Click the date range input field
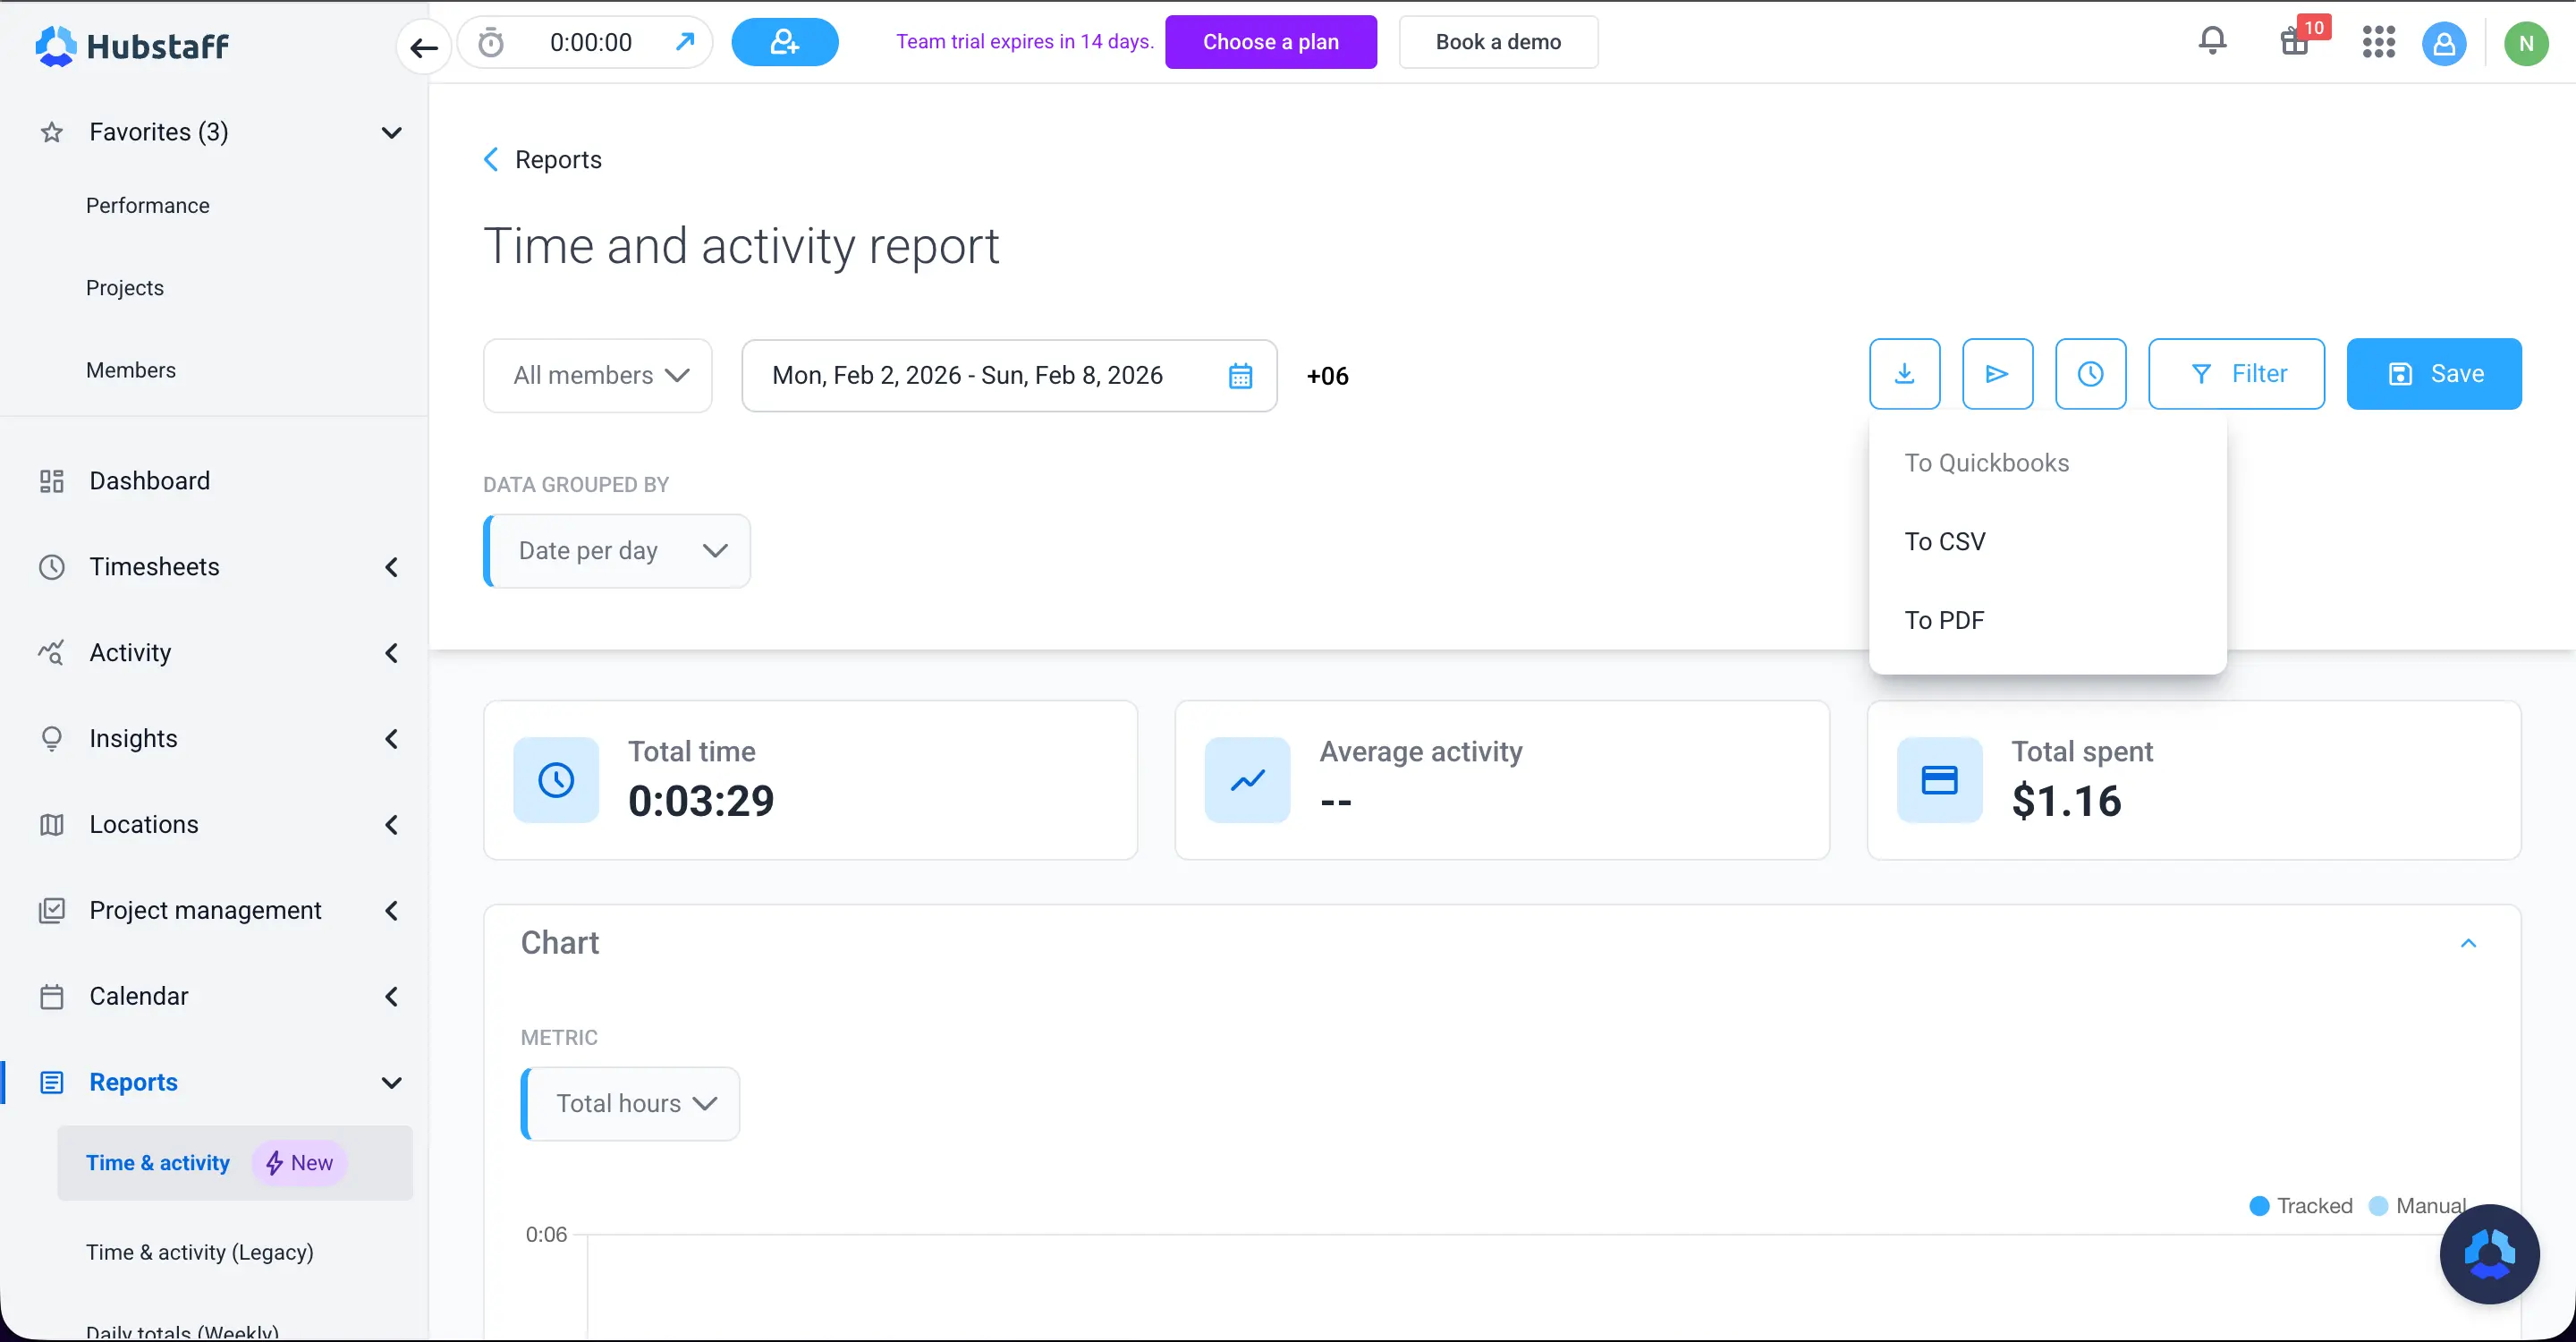This screenshot has width=2576, height=1342. coord(1010,376)
